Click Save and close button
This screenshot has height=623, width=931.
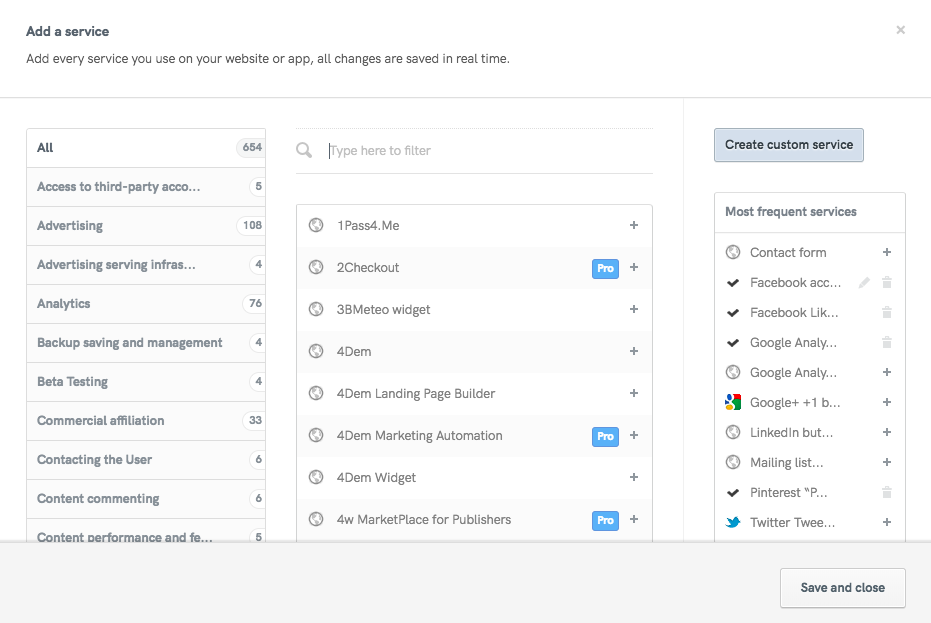[842, 588]
